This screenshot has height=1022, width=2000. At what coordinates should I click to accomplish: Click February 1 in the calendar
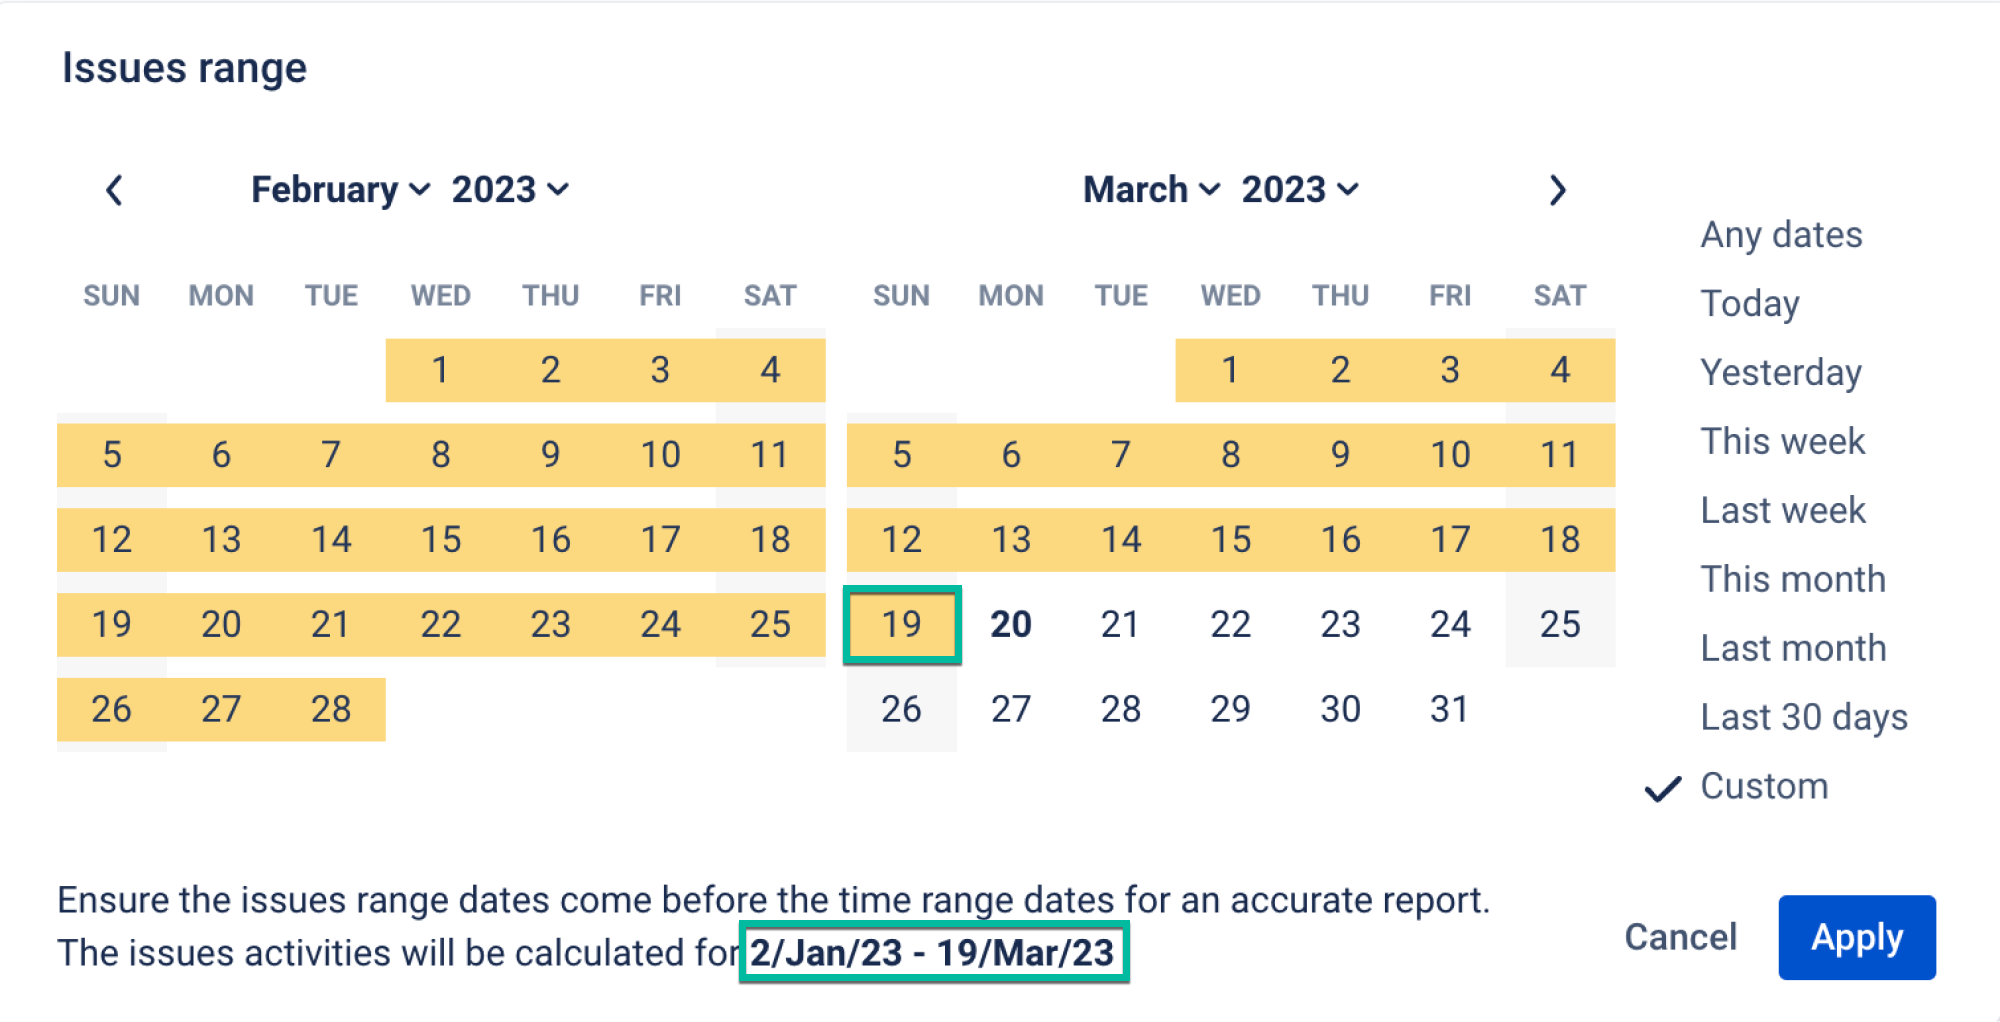[x=440, y=370]
